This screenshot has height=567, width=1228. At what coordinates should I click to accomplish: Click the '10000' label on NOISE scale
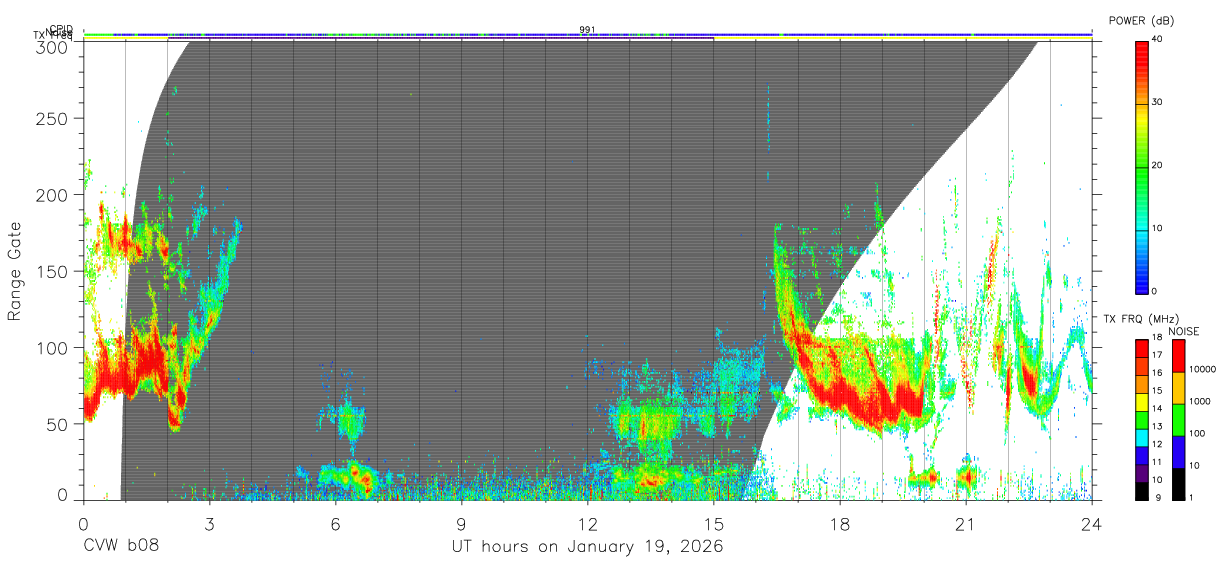point(1202,371)
